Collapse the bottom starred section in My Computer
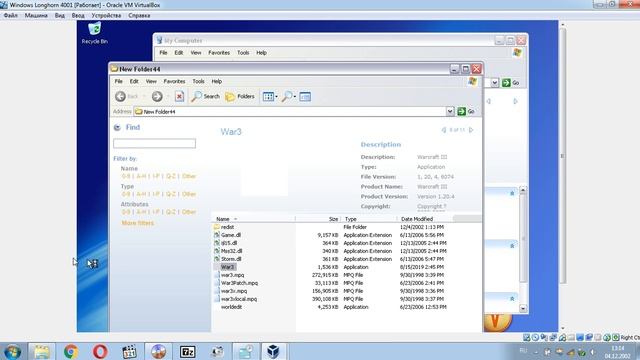The width and height of the screenshot is (640, 360). 512,299
